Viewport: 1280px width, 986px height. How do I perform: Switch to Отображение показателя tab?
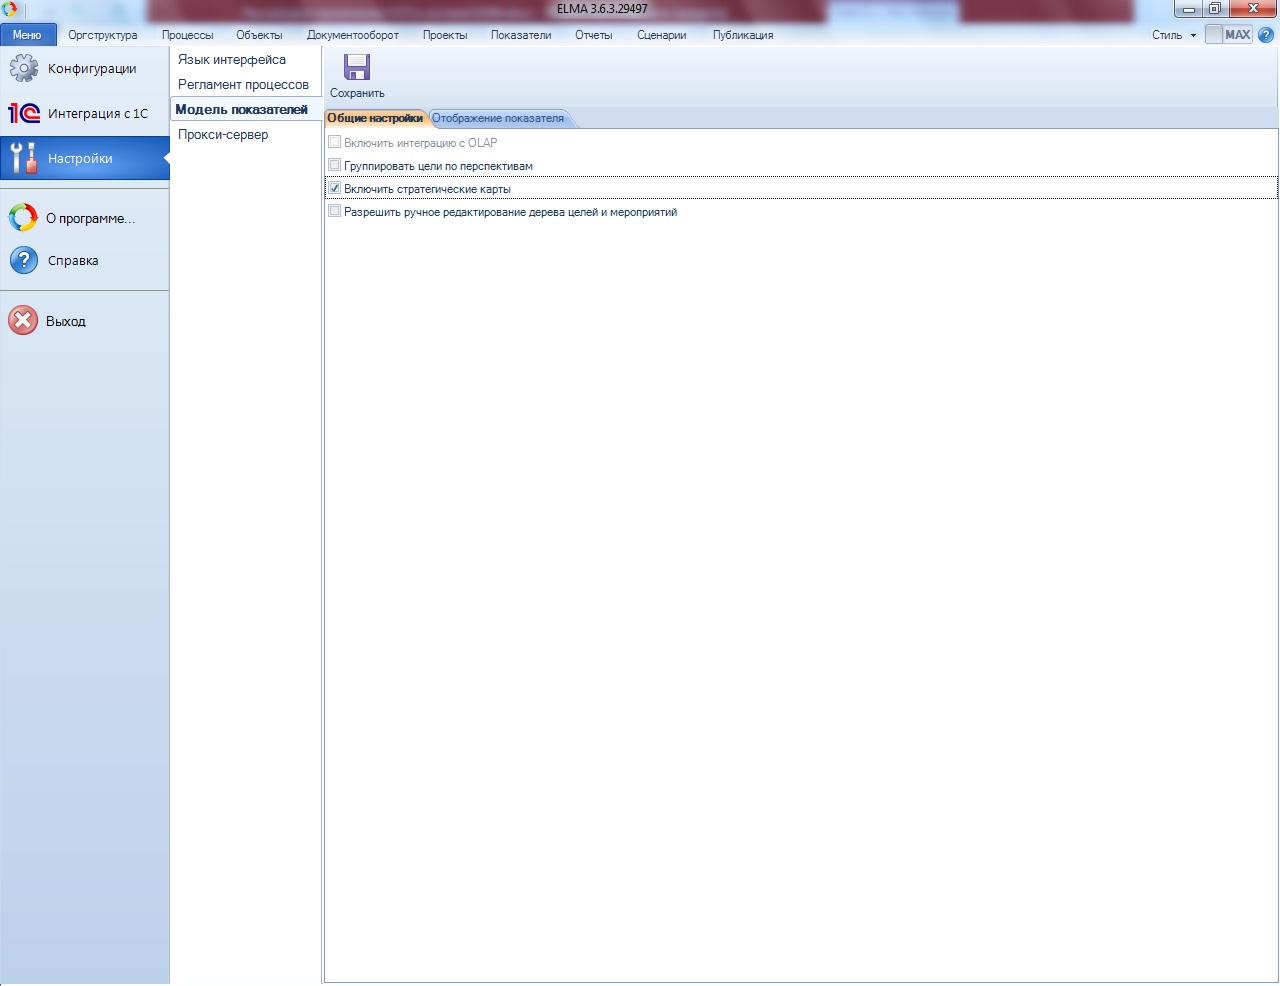pyautogui.click(x=498, y=118)
